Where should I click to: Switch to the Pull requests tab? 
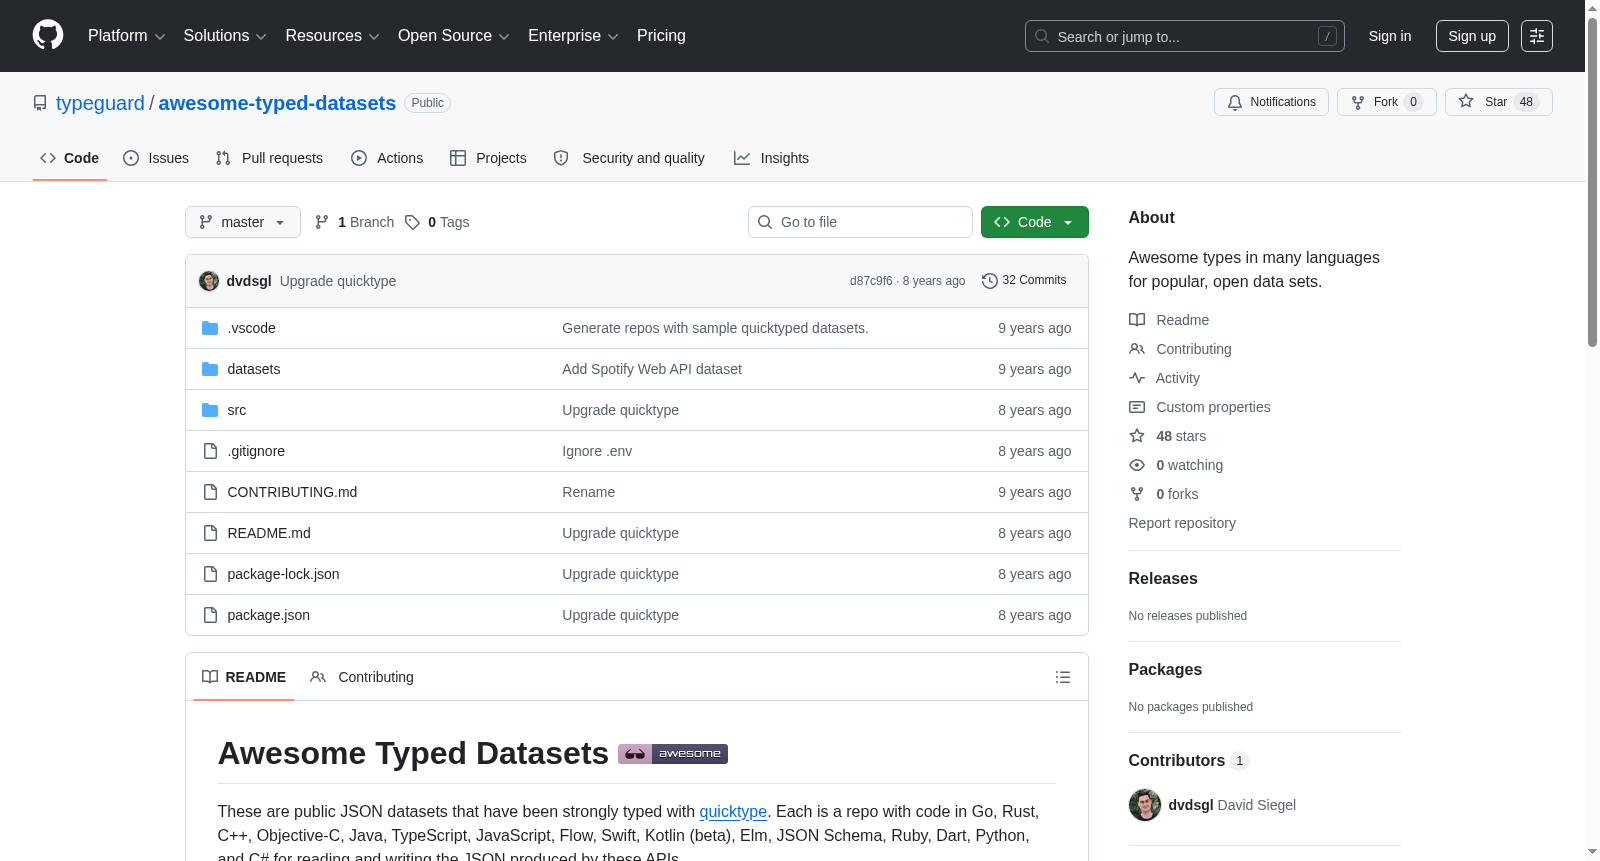pyautogui.click(x=269, y=158)
